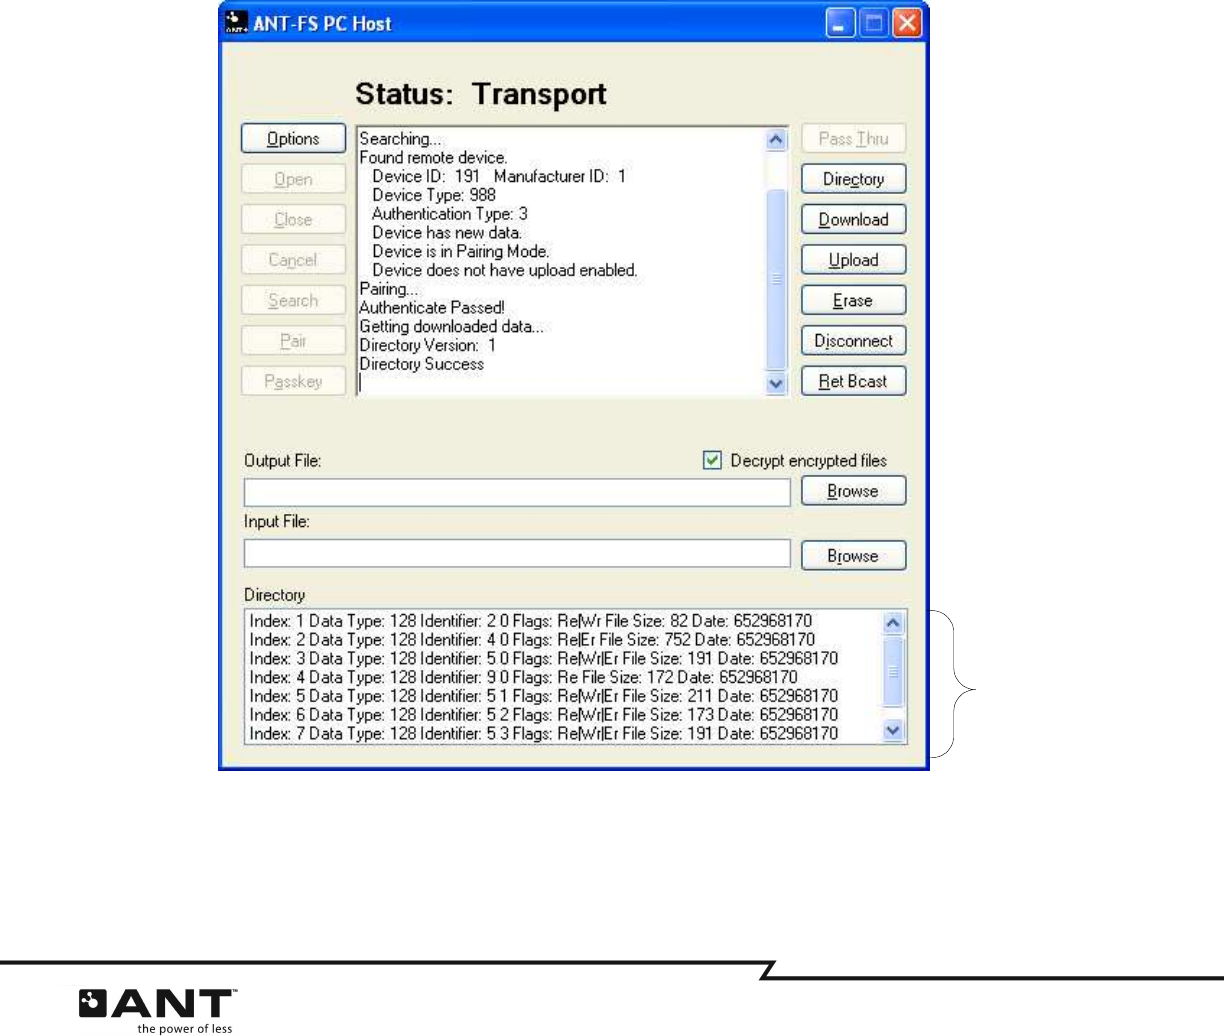Start a Download from the device
The width and height of the screenshot is (1224, 1036).
tap(853, 219)
